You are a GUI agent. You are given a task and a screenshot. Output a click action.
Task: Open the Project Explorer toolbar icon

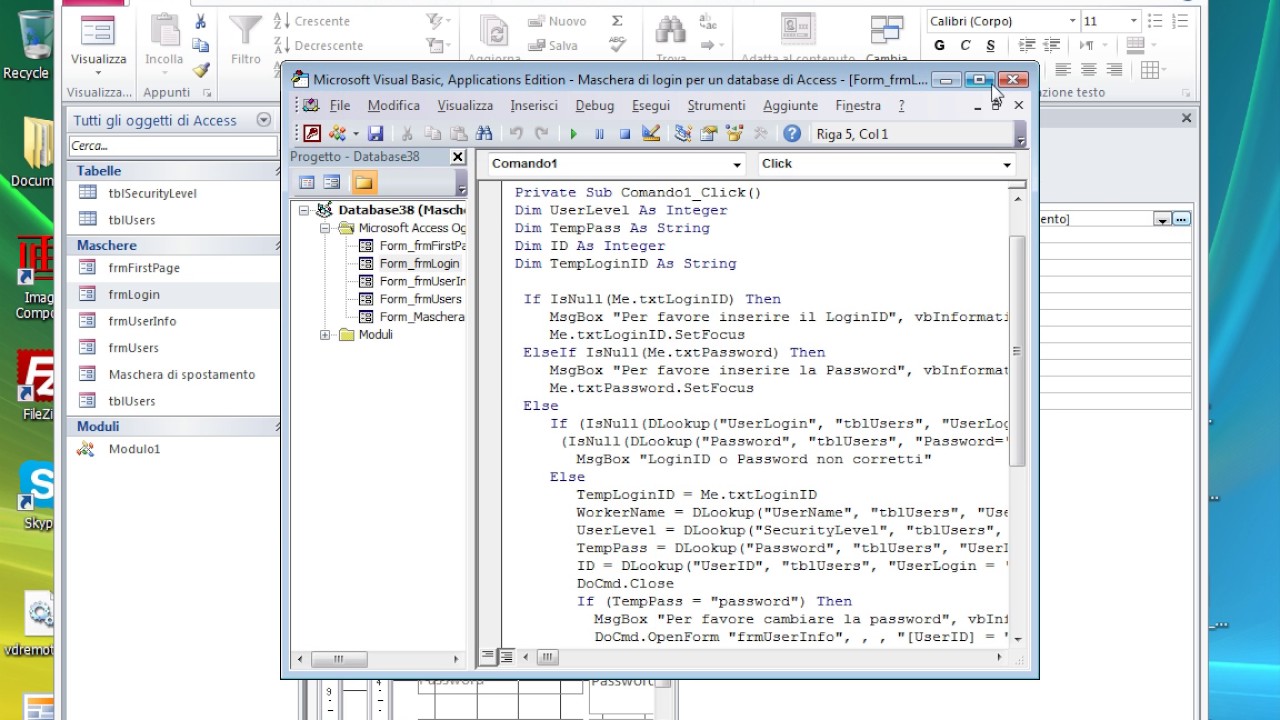click(x=683, y=133)
